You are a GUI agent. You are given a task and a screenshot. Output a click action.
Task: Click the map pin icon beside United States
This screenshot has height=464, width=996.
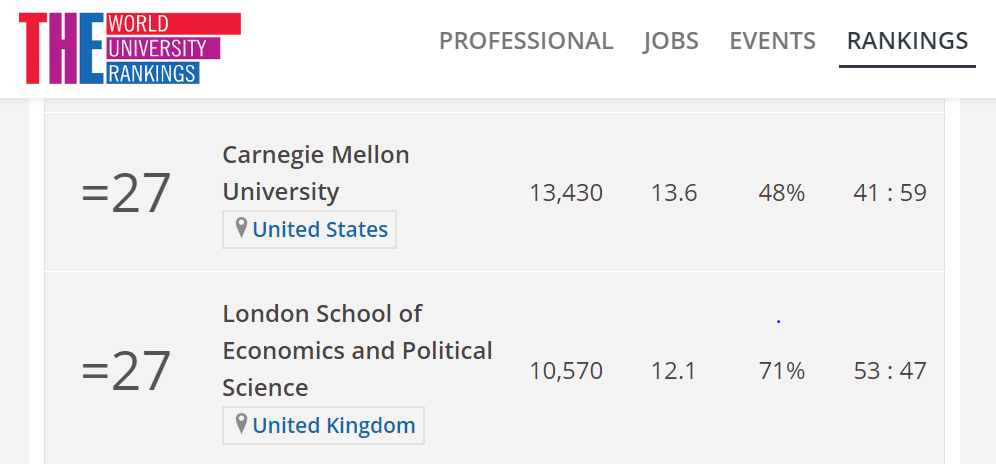[241, 229]
